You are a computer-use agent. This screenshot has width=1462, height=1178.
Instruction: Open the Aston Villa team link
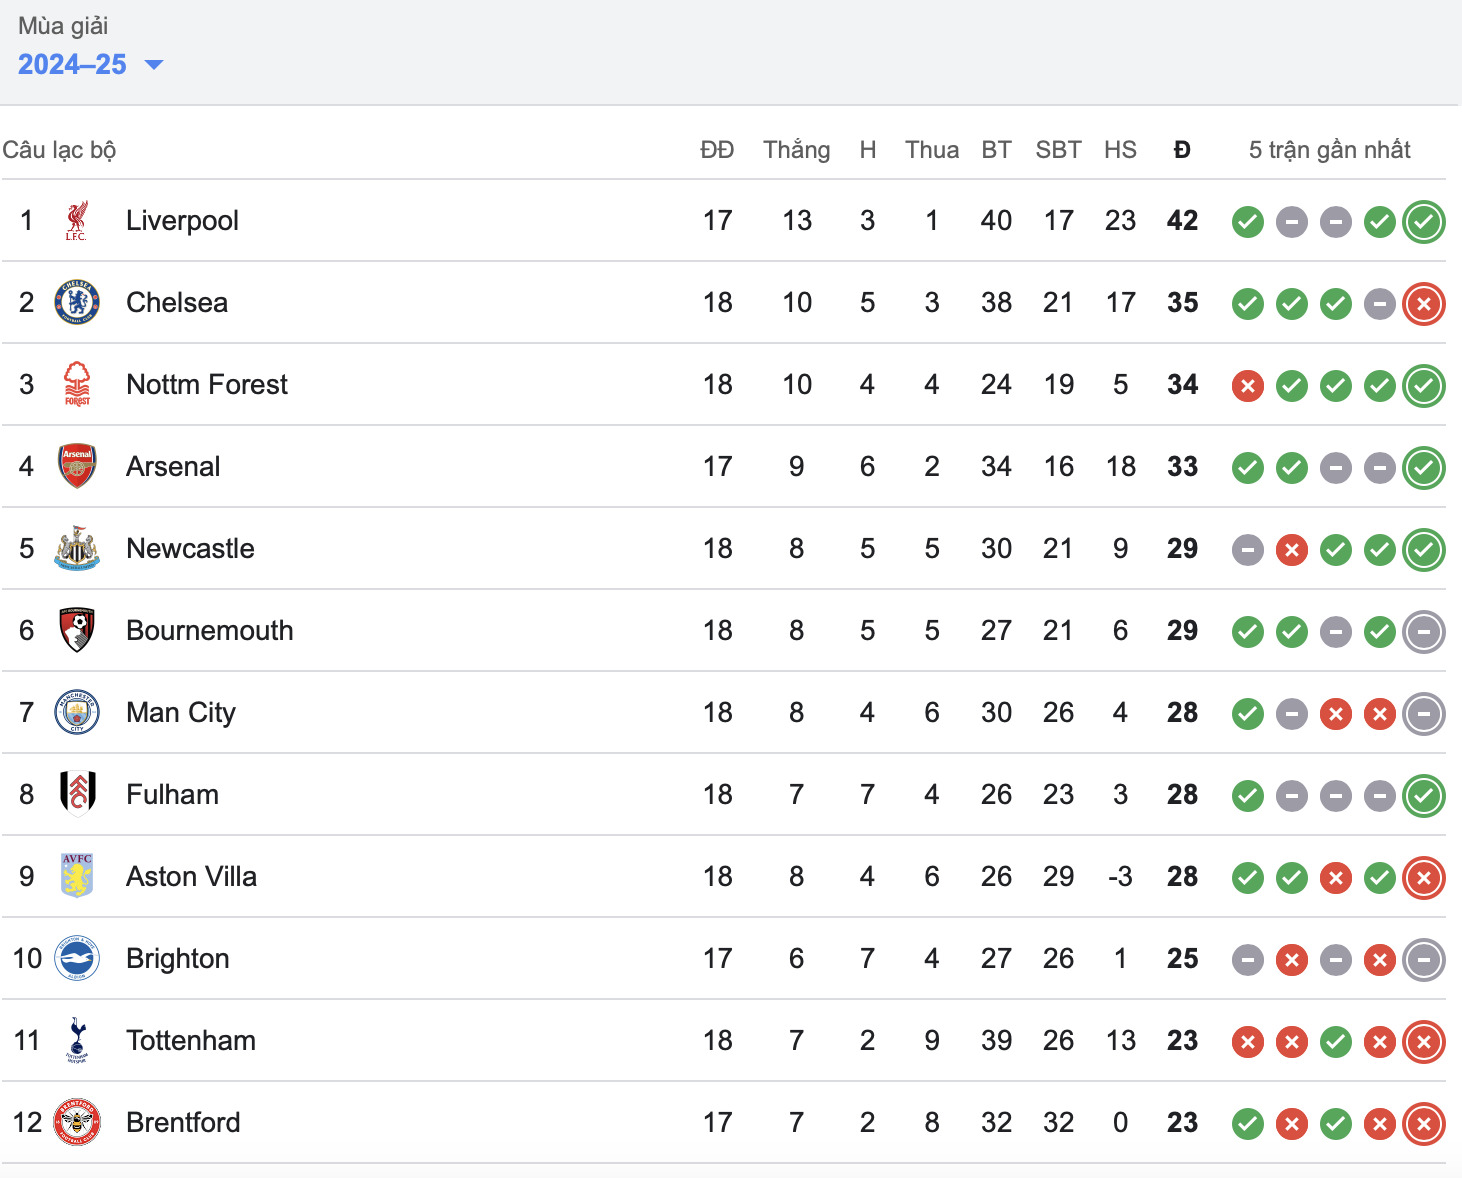(191, 877)
